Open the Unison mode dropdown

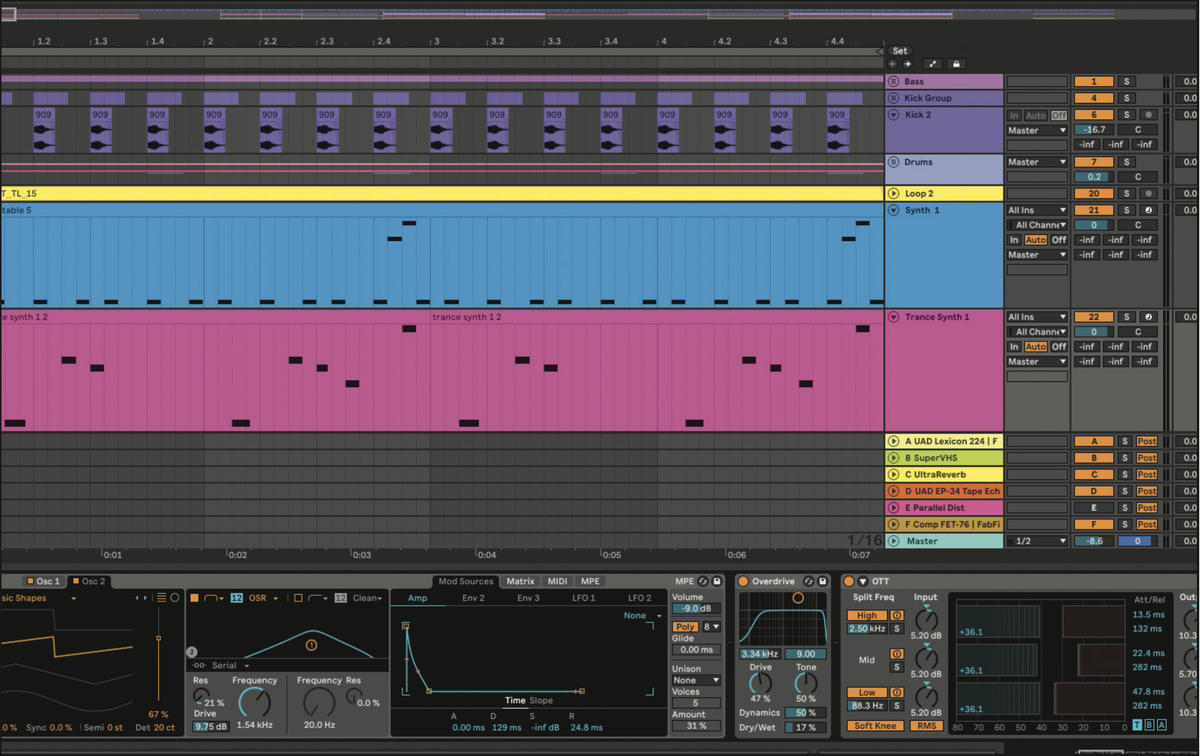[694, 680]
